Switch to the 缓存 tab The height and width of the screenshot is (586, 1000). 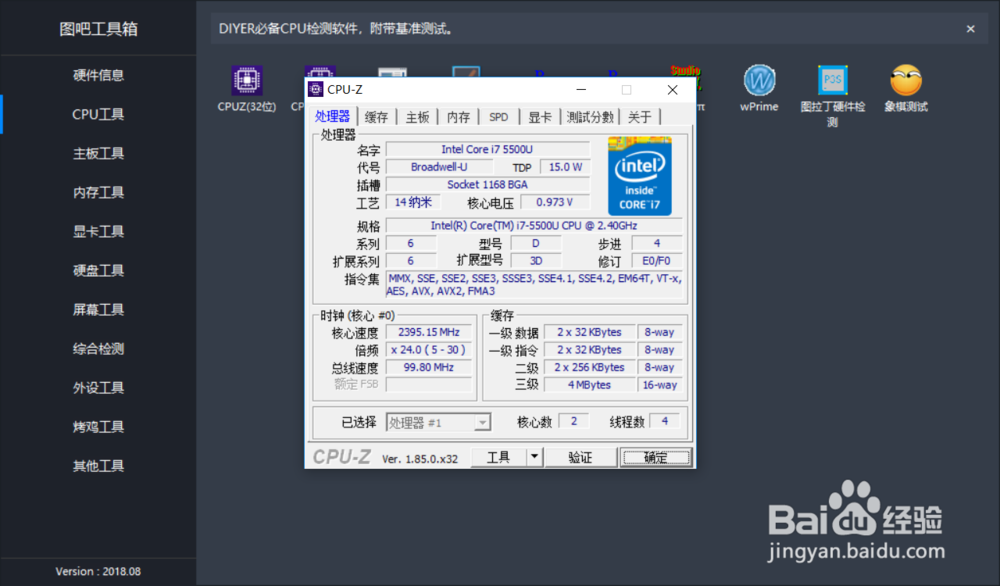376,117
